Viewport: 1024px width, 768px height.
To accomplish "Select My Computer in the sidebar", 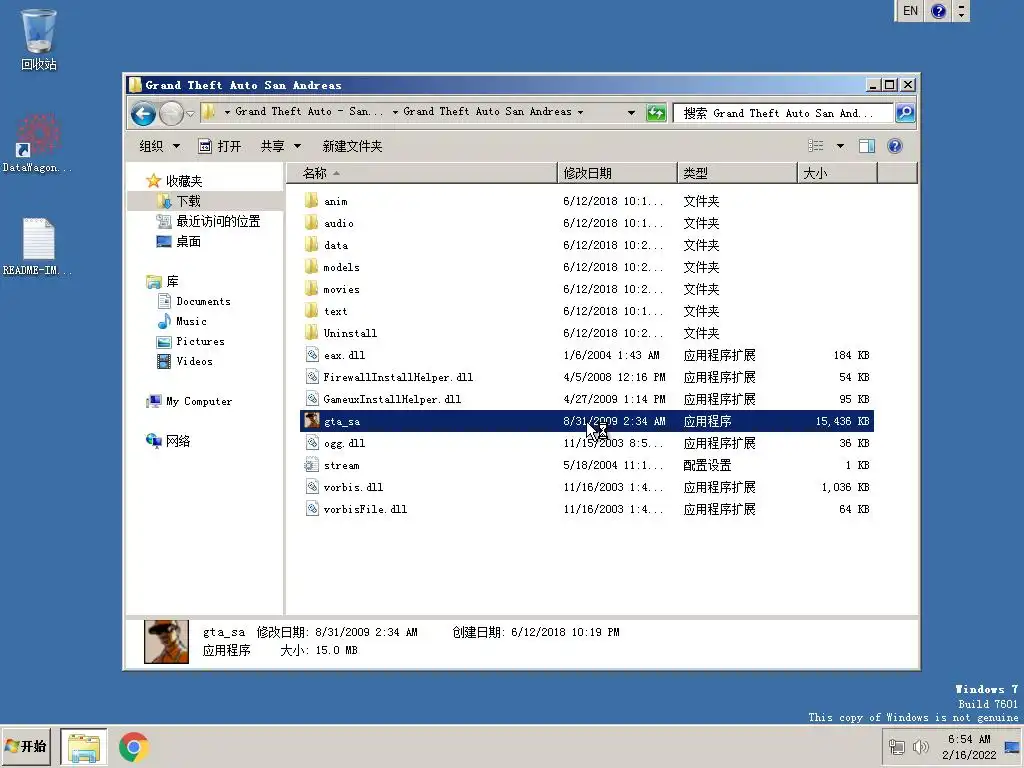I will point(189,402).
